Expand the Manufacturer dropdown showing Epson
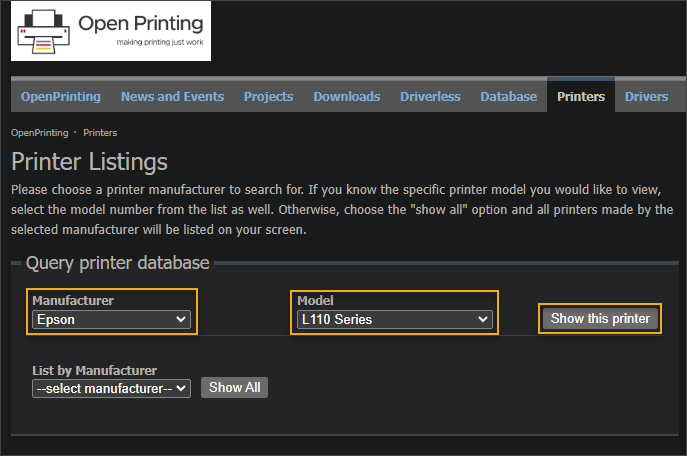Image resolution: width=687 pixels, height=456 pixels. (x=111, y=319)
